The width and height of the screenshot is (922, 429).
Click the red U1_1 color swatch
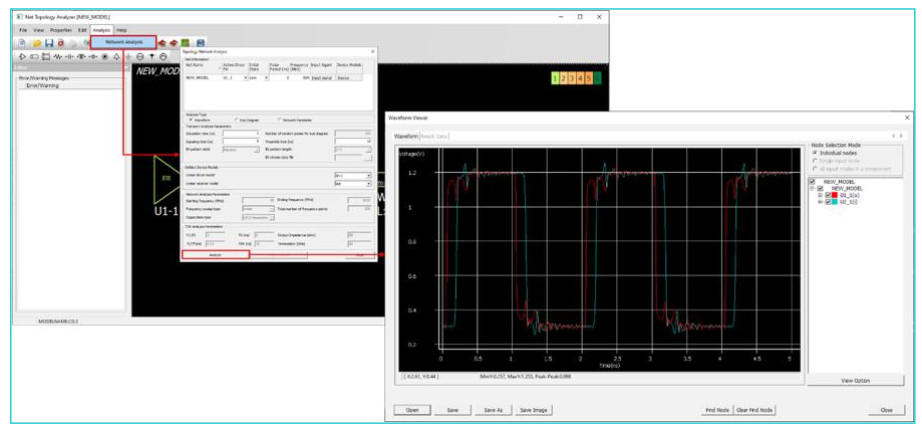[x=836, y=195]
